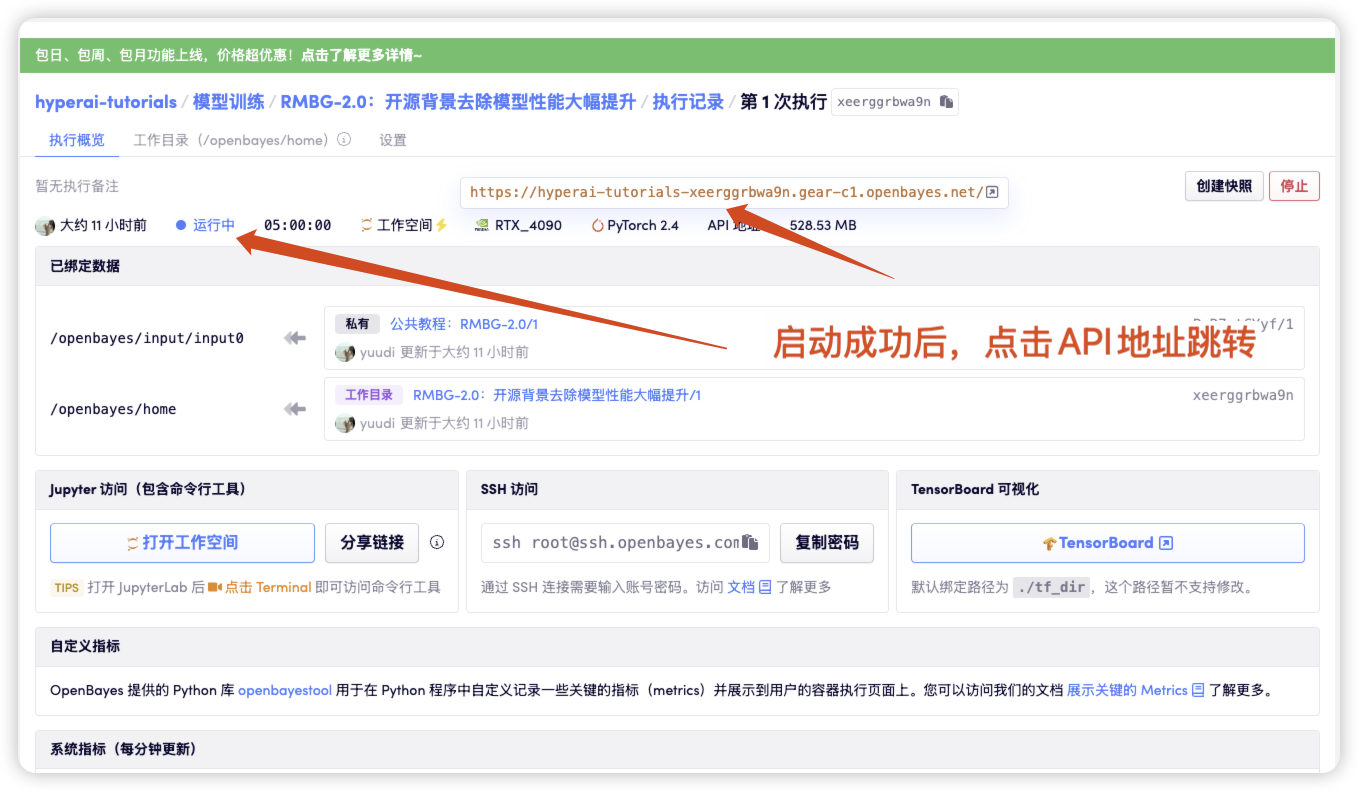Click the PyTorch 2.4 flame icon
This screenshot has height=791, width=1358.
tap(598, 226)
